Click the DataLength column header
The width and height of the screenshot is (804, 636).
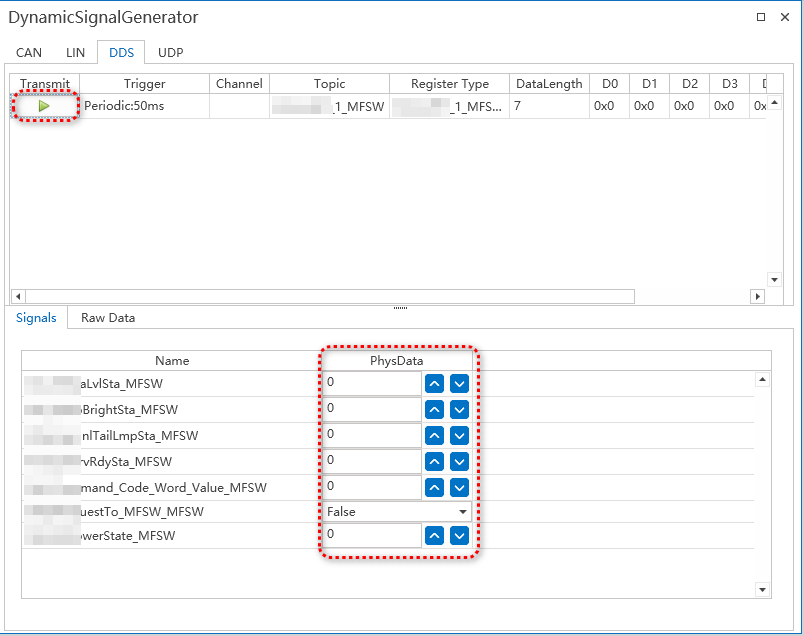pyautogui.click(x=548, y=84)
